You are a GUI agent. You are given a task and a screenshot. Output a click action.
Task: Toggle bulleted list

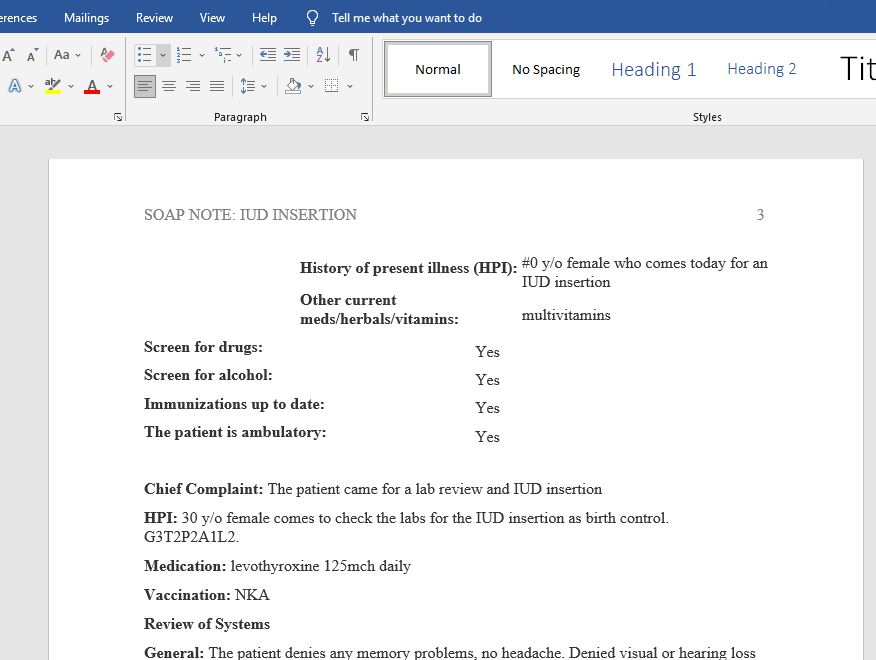click(145, 55)
